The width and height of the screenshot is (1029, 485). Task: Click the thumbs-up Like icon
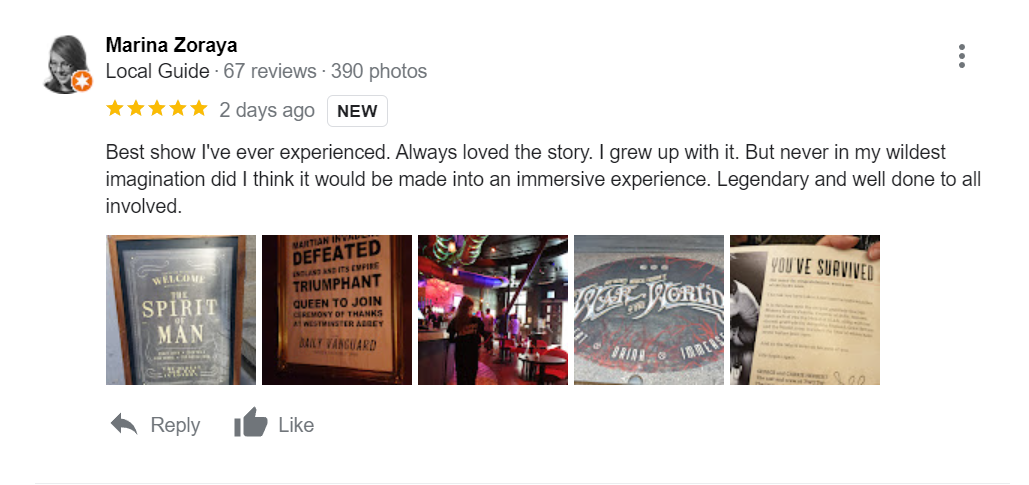(x=250, y=424)
